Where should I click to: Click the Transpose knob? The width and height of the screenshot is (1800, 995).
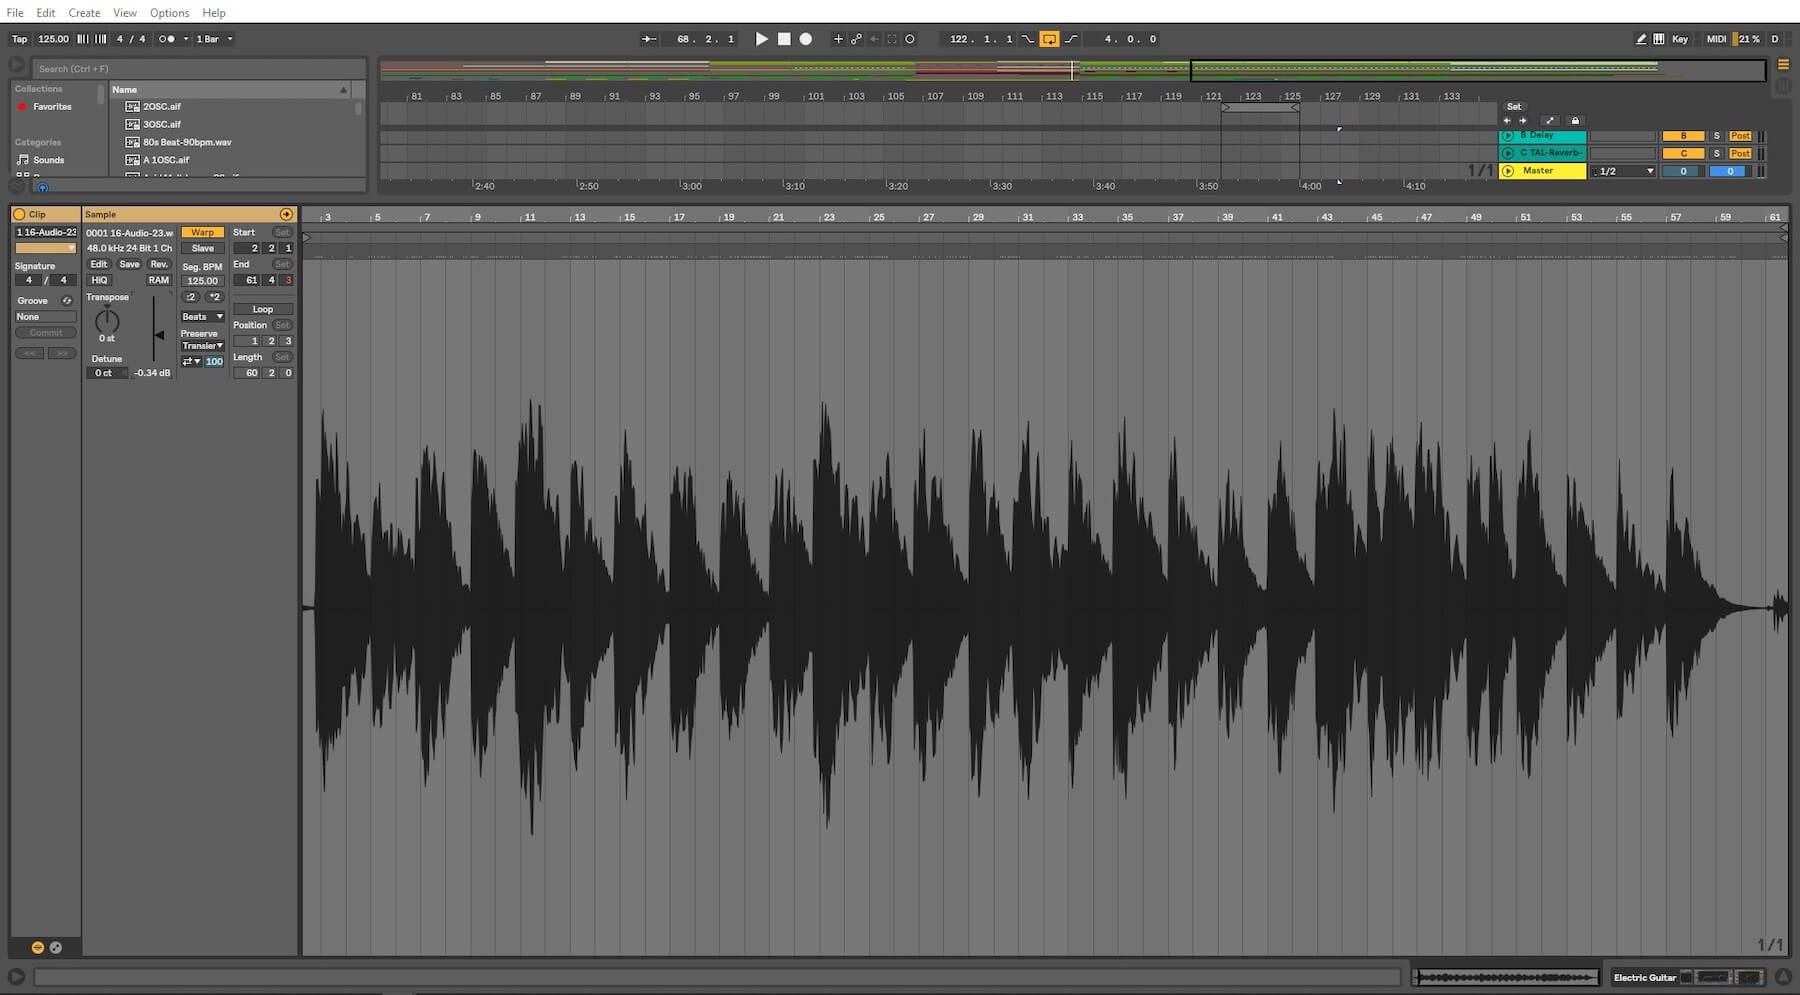[107, 321]
